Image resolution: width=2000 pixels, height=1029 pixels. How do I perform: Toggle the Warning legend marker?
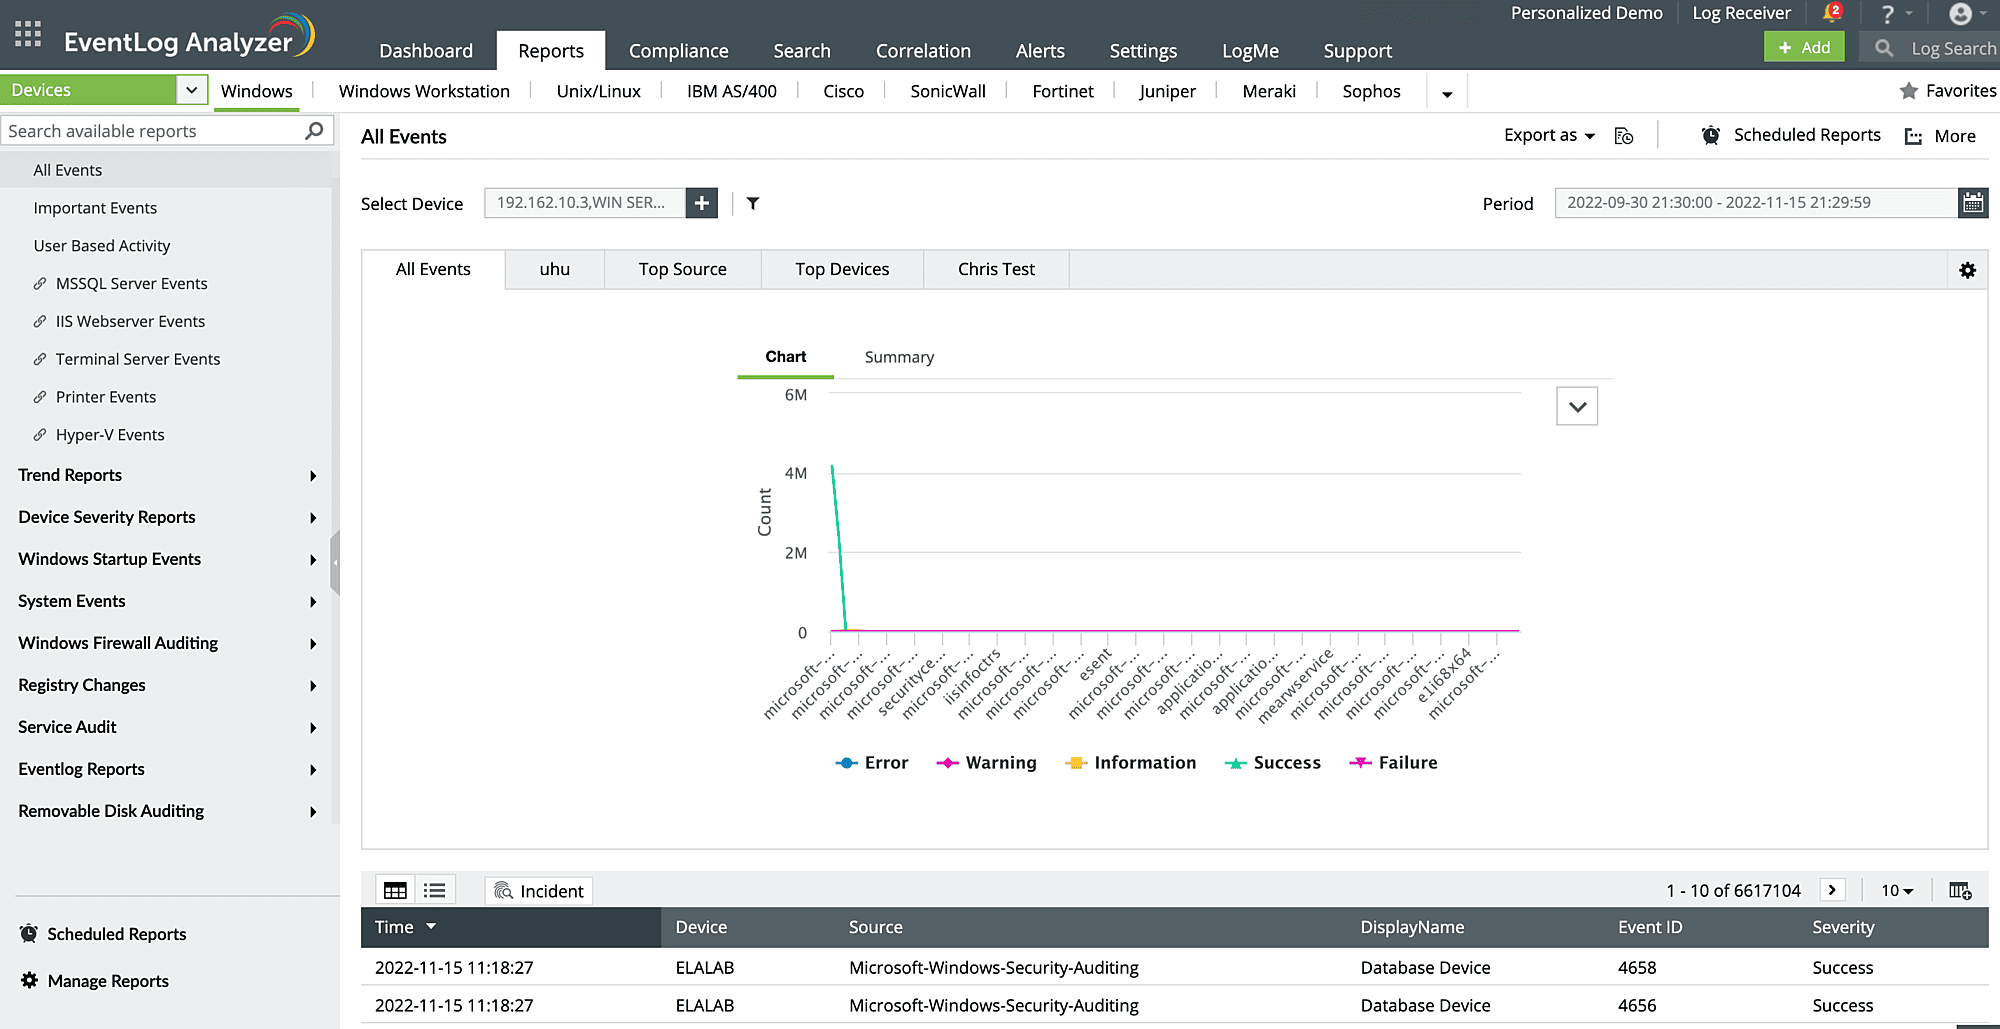coord(947,763)
